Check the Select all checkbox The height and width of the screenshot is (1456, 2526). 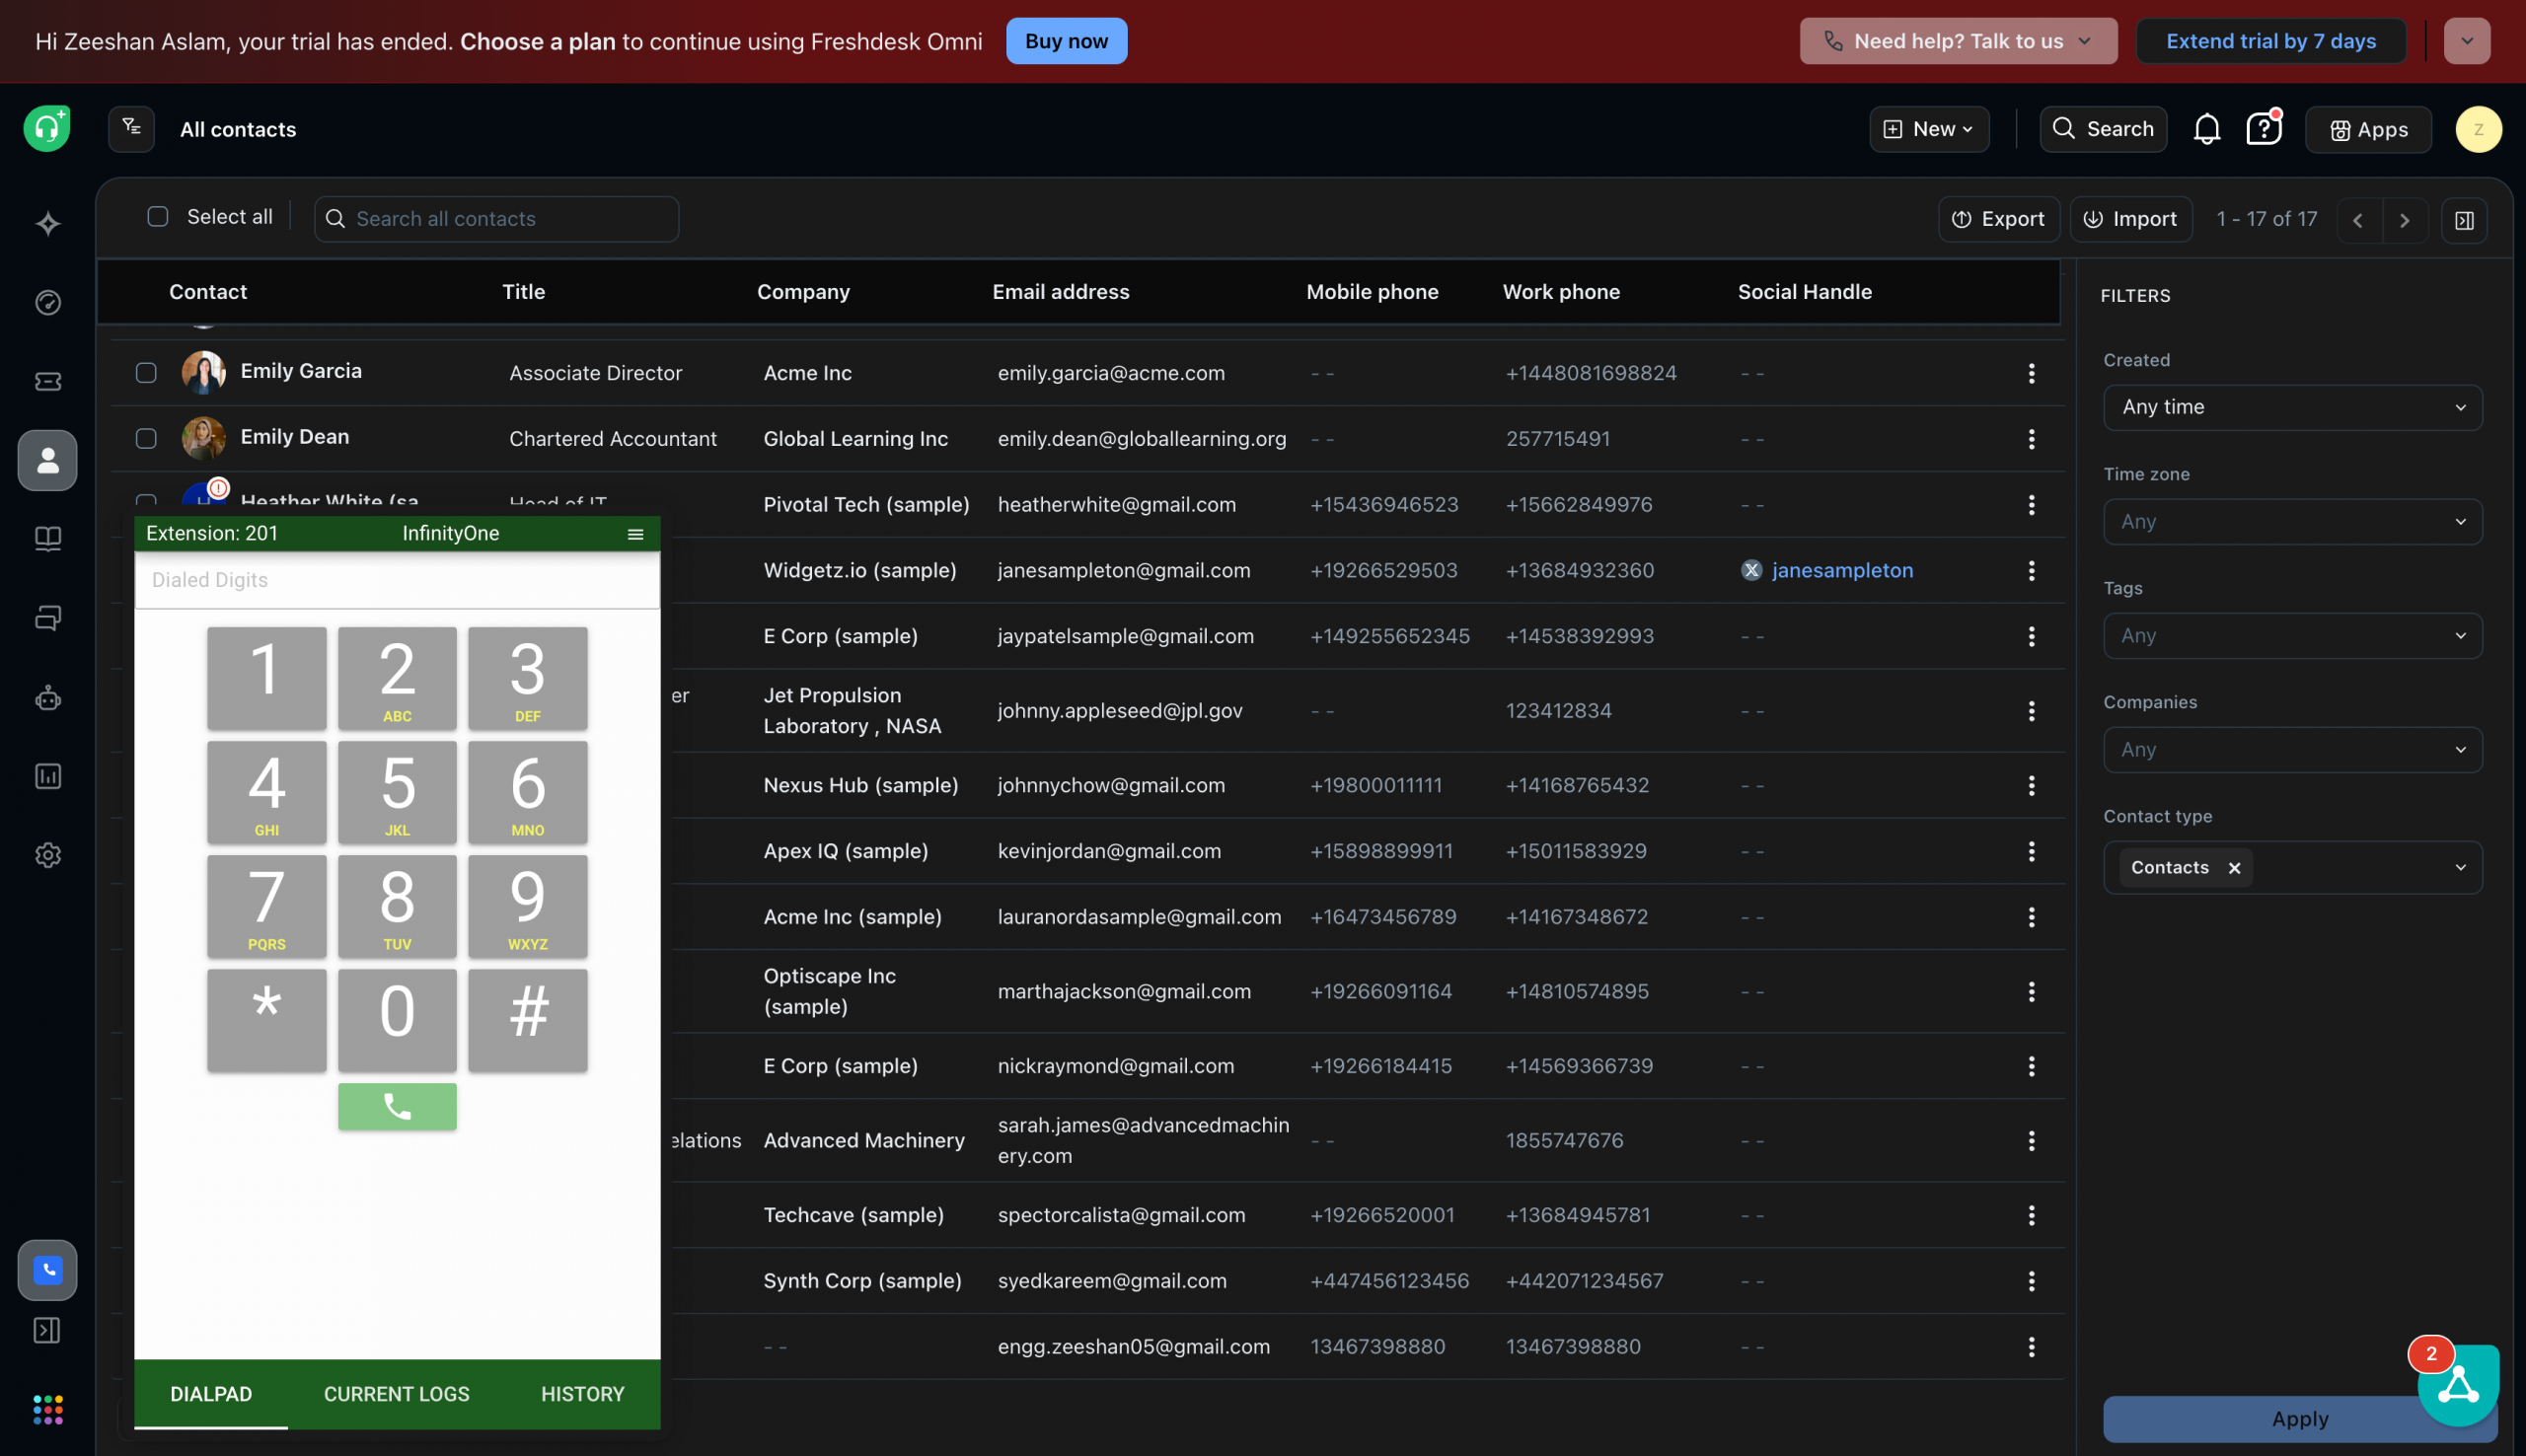click(158, 217)
